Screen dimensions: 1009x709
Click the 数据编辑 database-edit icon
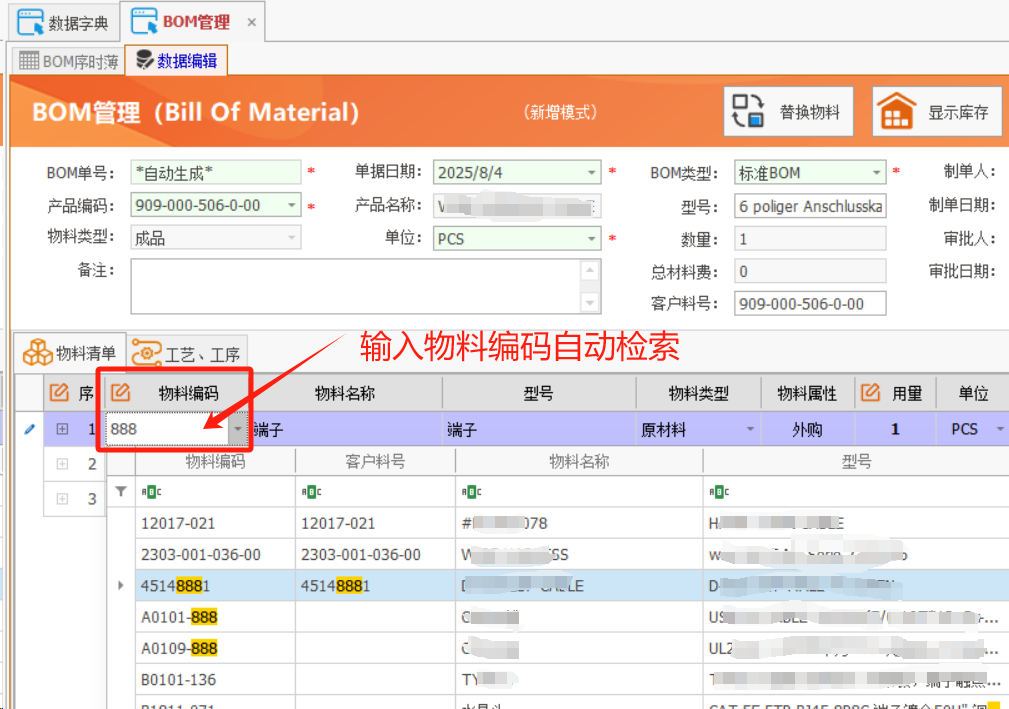pos(145,60)
